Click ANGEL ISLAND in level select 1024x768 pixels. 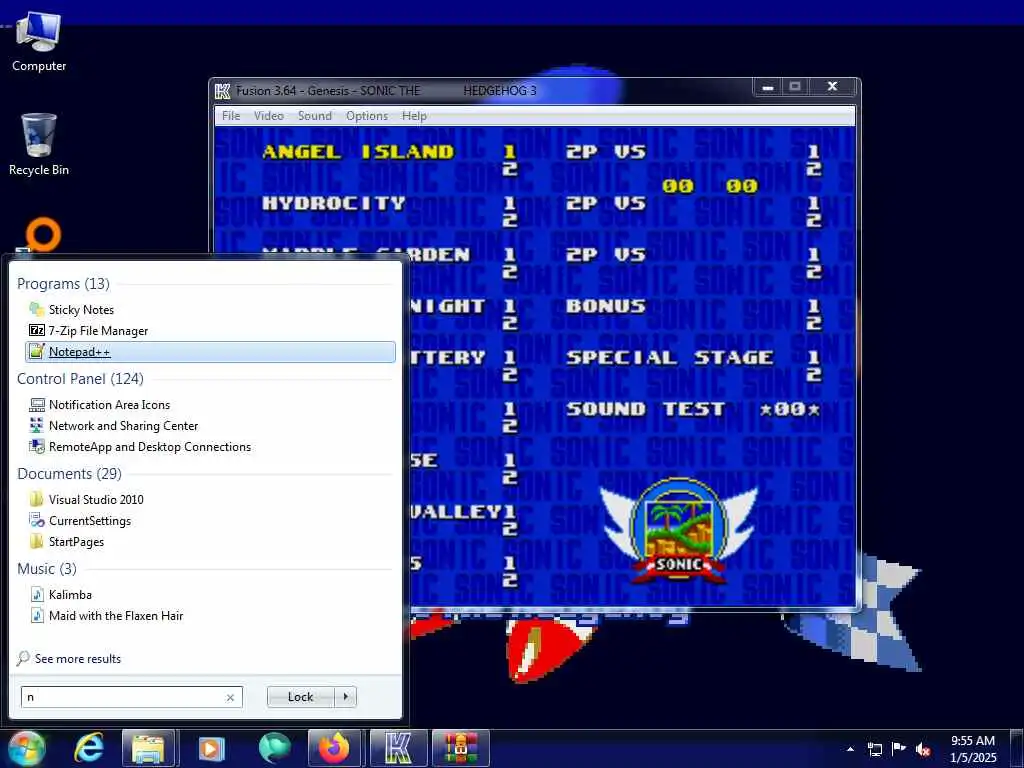click(358, 152)
